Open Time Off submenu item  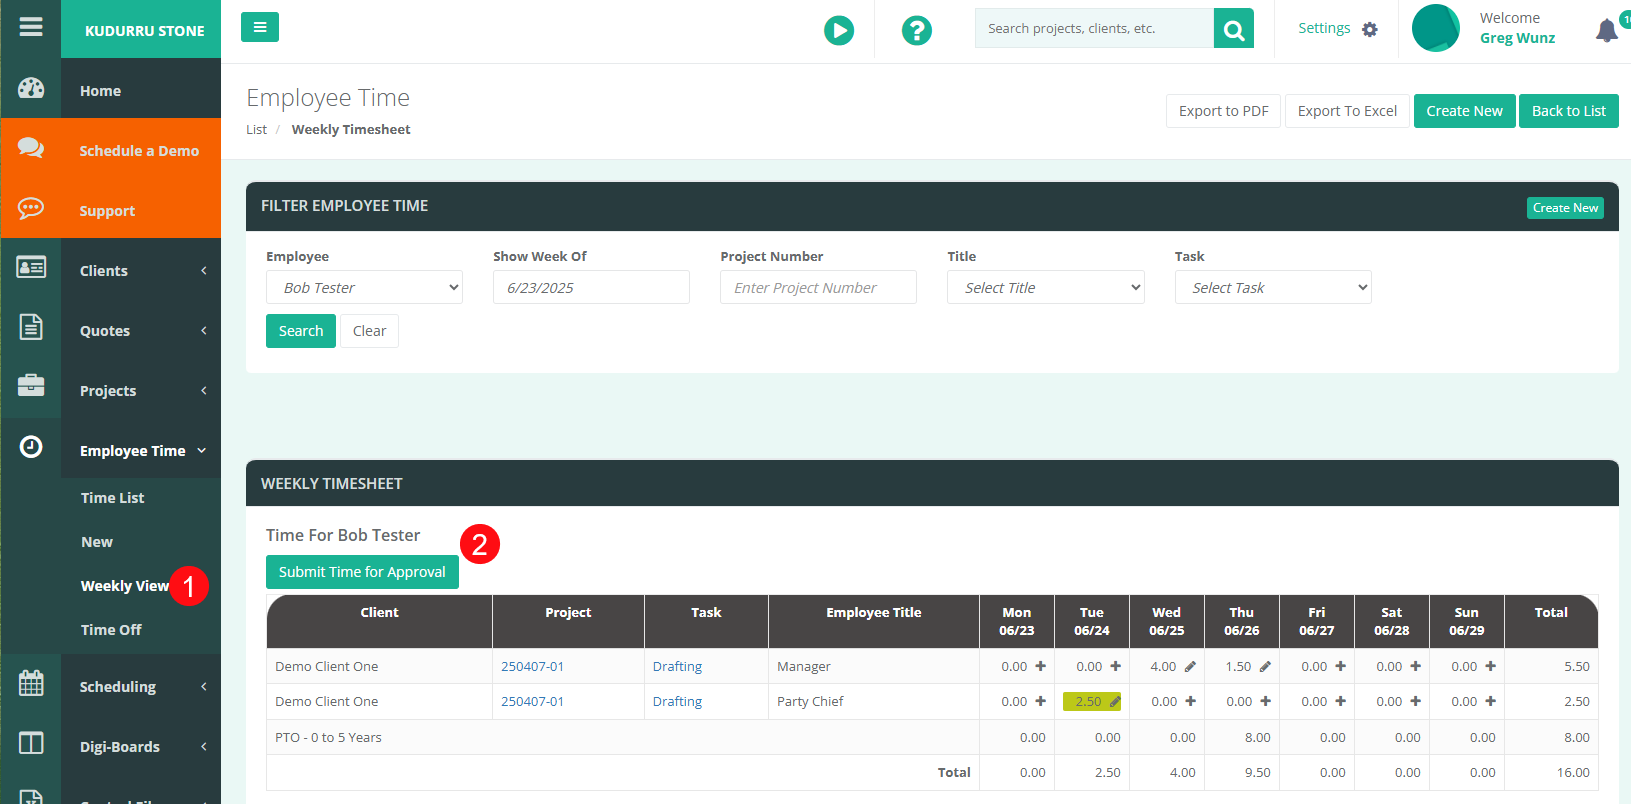[x=111, y=630]
